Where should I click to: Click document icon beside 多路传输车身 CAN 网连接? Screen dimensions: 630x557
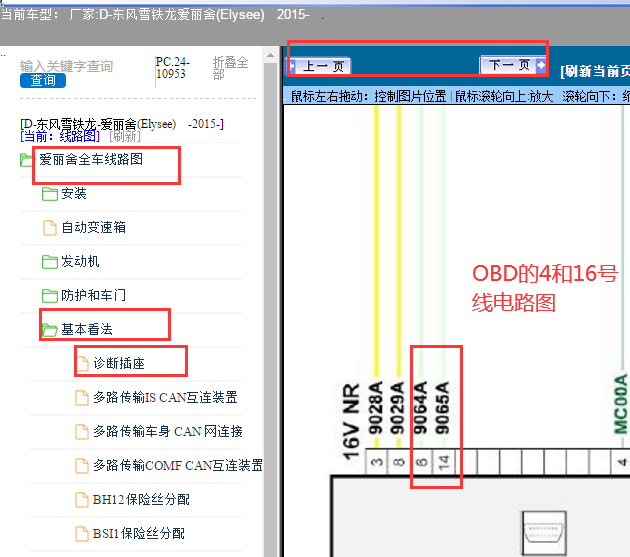82,432
